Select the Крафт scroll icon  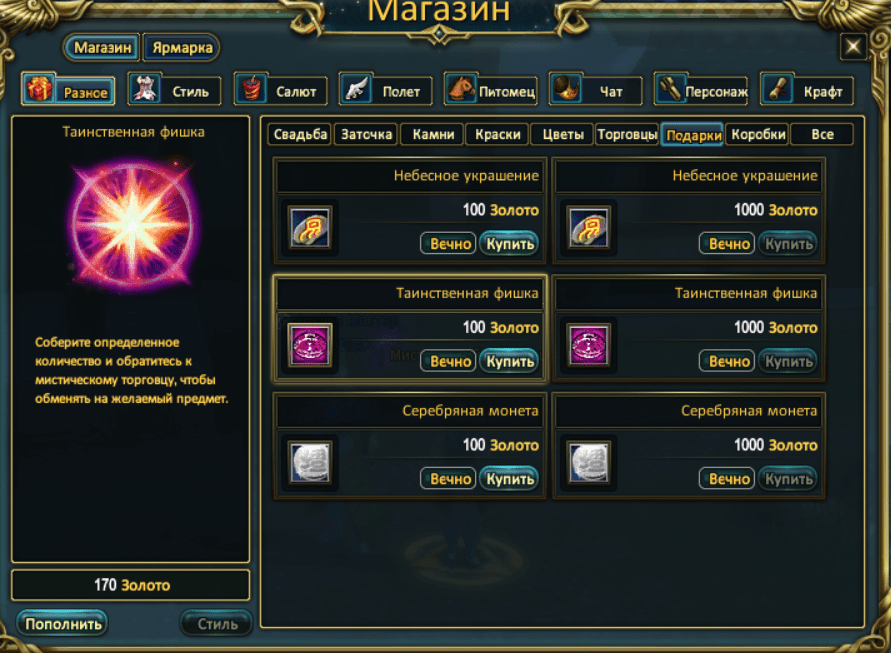pos(776,89)
